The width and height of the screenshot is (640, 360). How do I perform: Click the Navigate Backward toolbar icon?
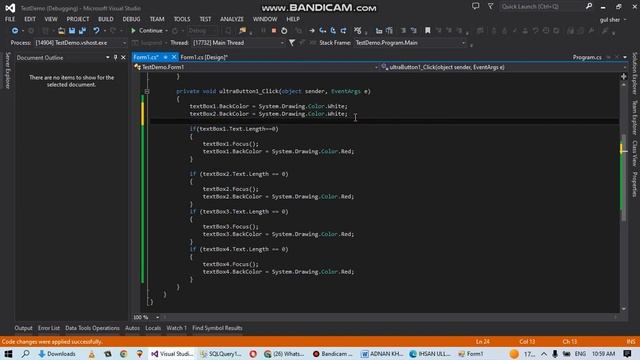pos(15,31)
